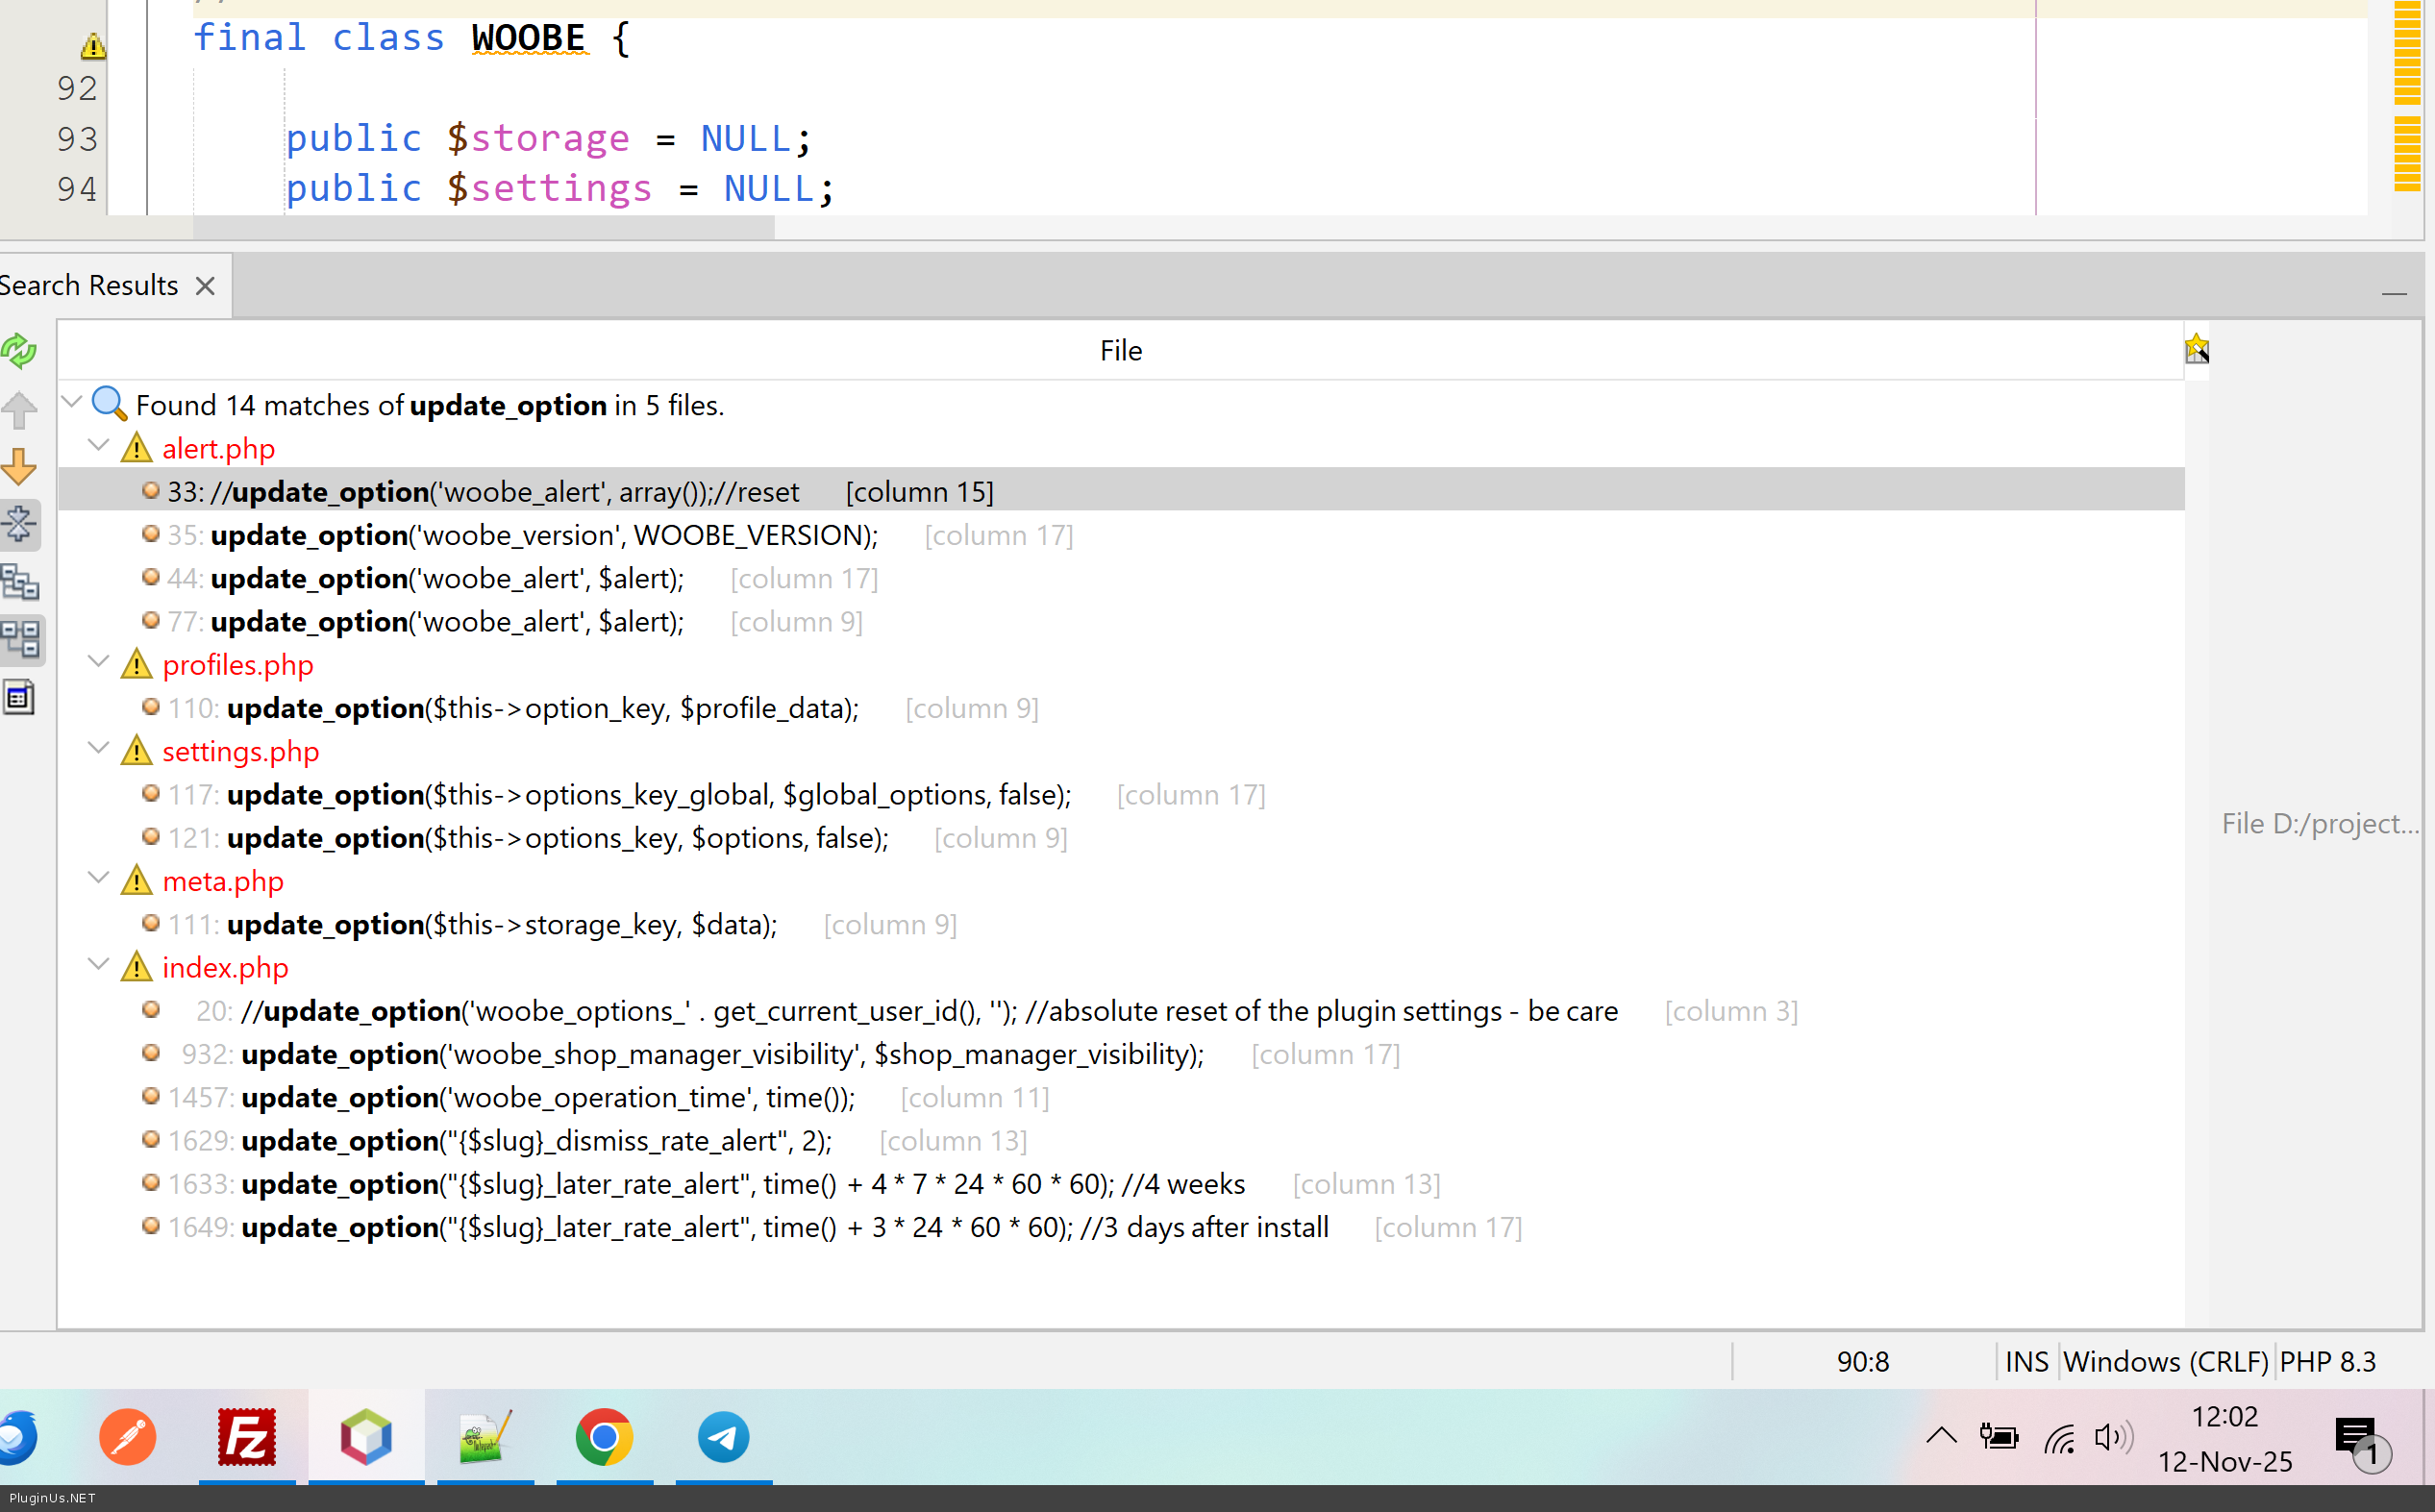Toggle the expand/collapse all nodes button
Image resolution: width=2435 pixels, height=1512 pixels.
point(19,524)
